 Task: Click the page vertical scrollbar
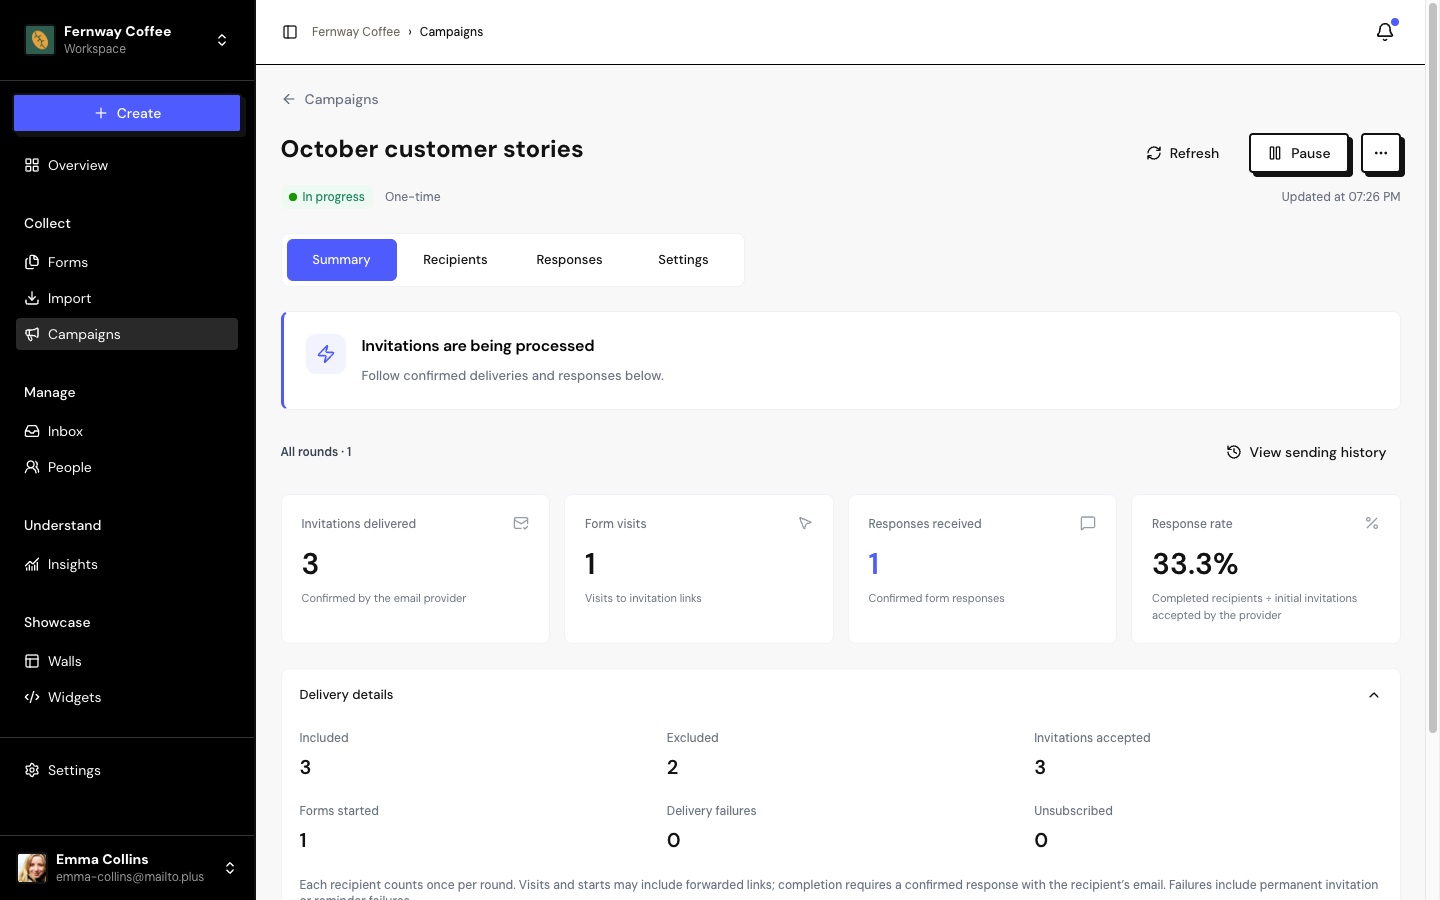click(1433, 370)
